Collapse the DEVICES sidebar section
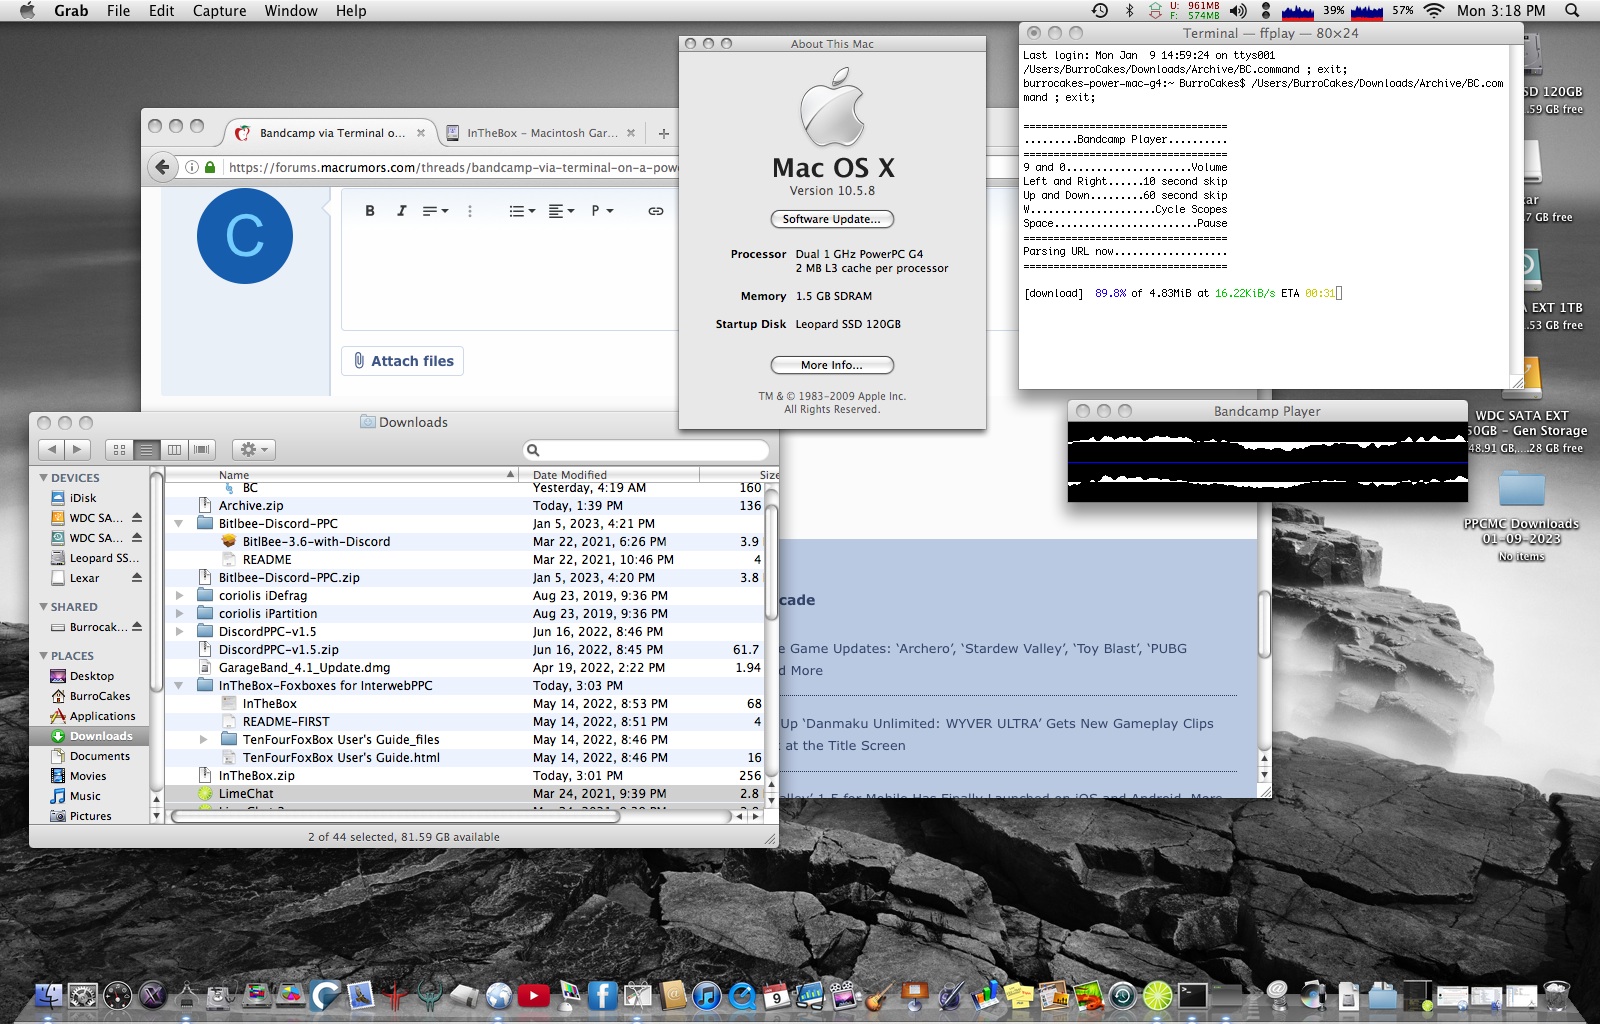Image resolution: width=1600 pixels, height=1024 pixels. coord(43,478)
